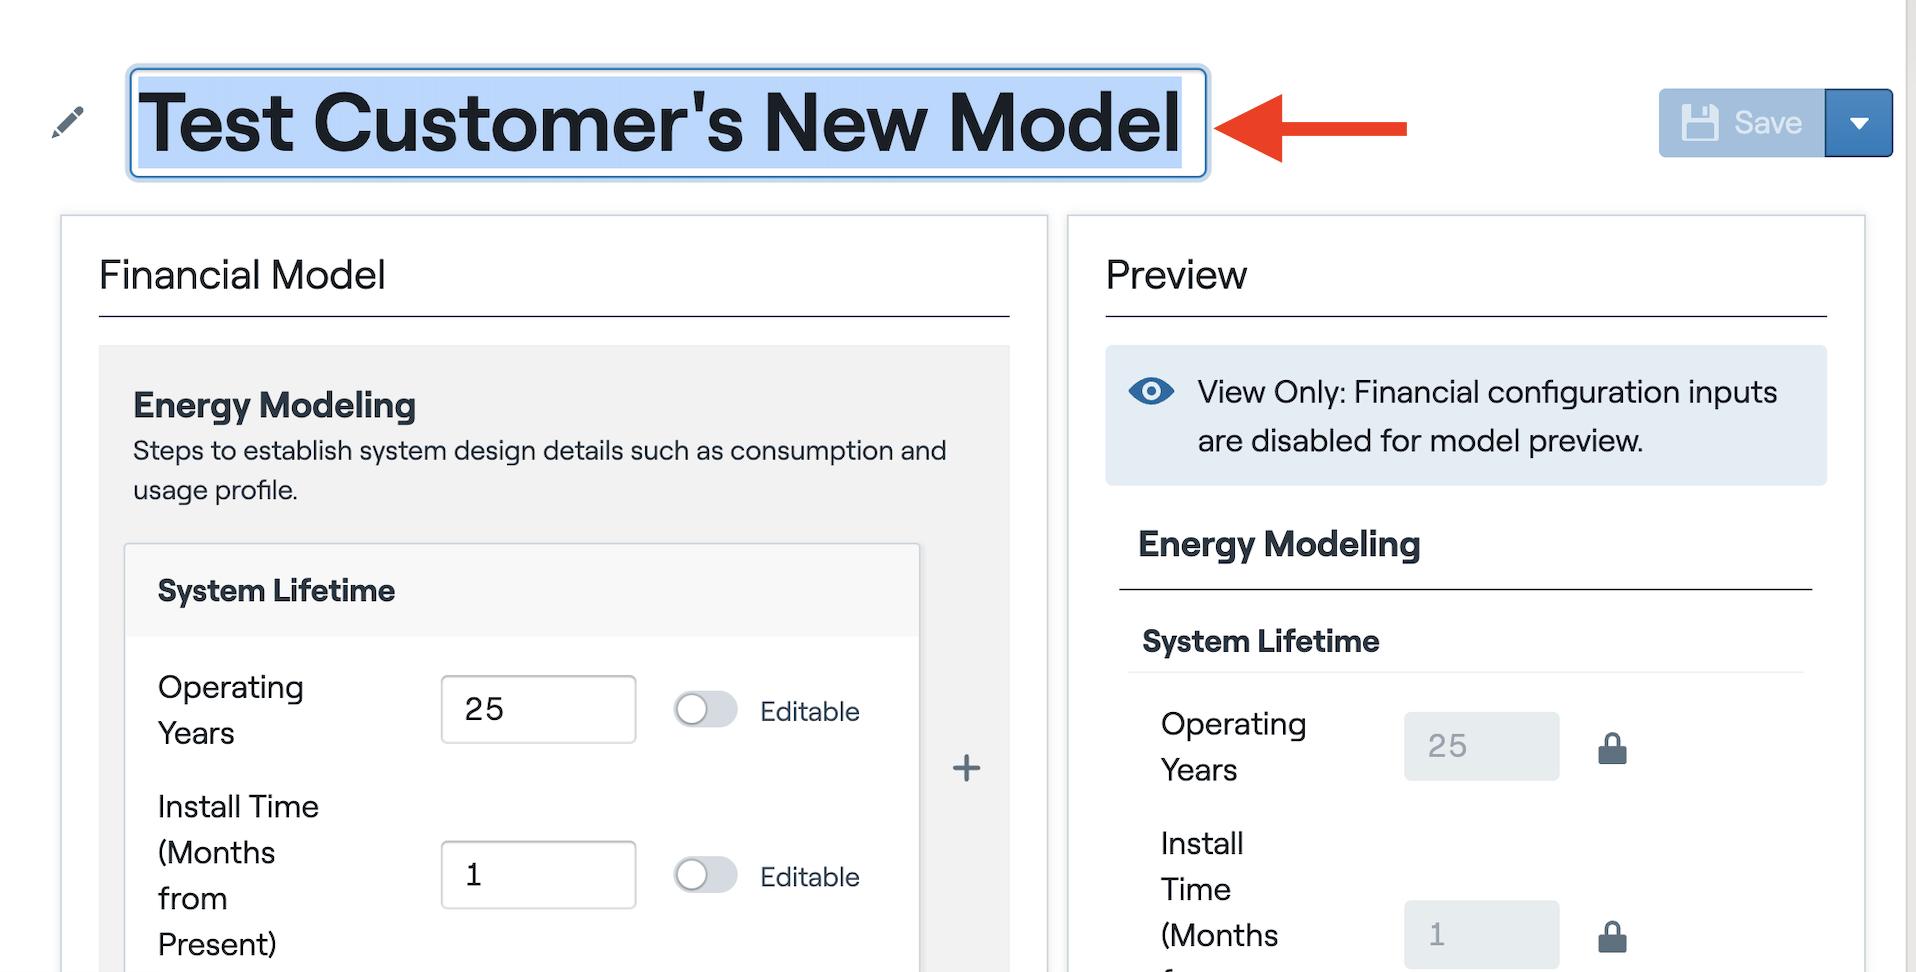Click the disabled Operating Years preview field

tap(1481, 746)
